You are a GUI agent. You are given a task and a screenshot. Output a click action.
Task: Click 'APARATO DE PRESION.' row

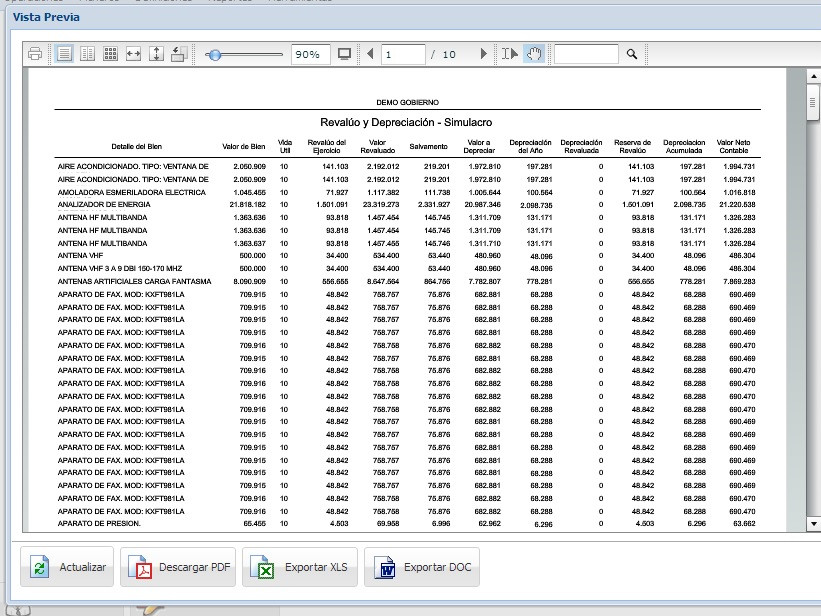pos(406,524)
